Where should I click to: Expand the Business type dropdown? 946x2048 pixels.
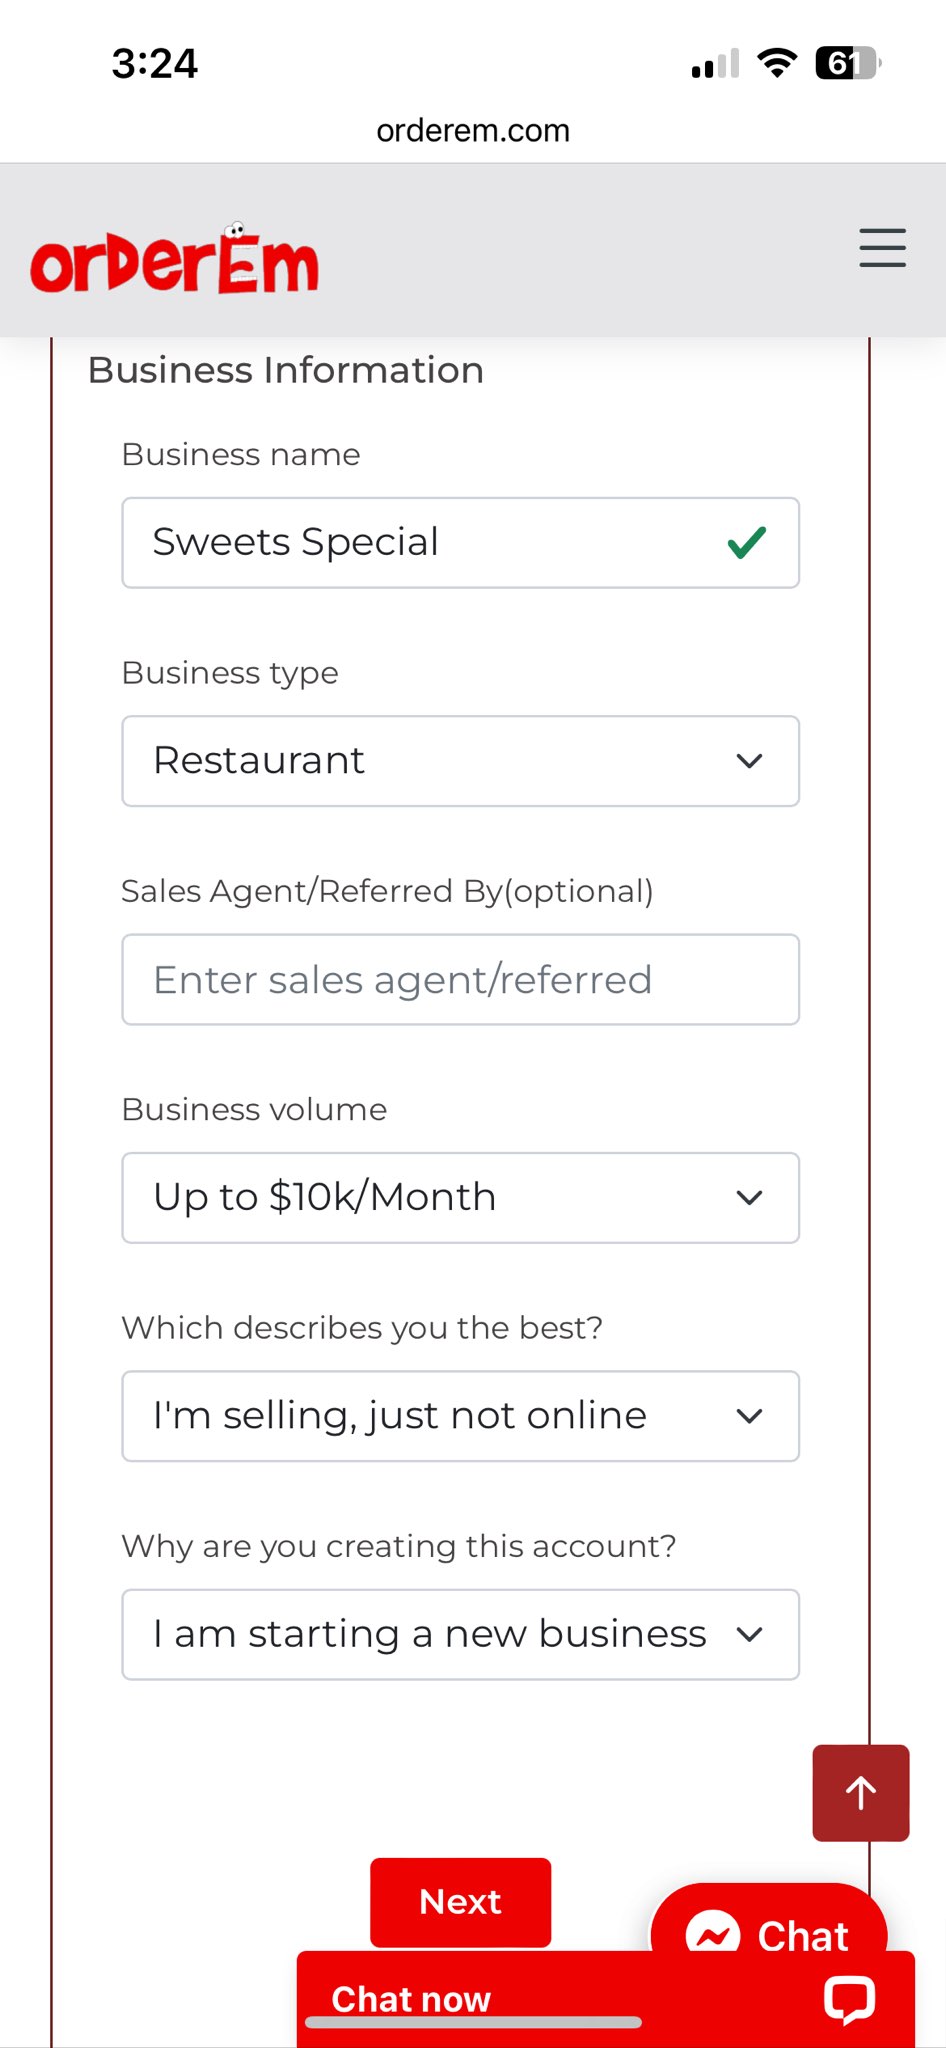click(460, 761)
